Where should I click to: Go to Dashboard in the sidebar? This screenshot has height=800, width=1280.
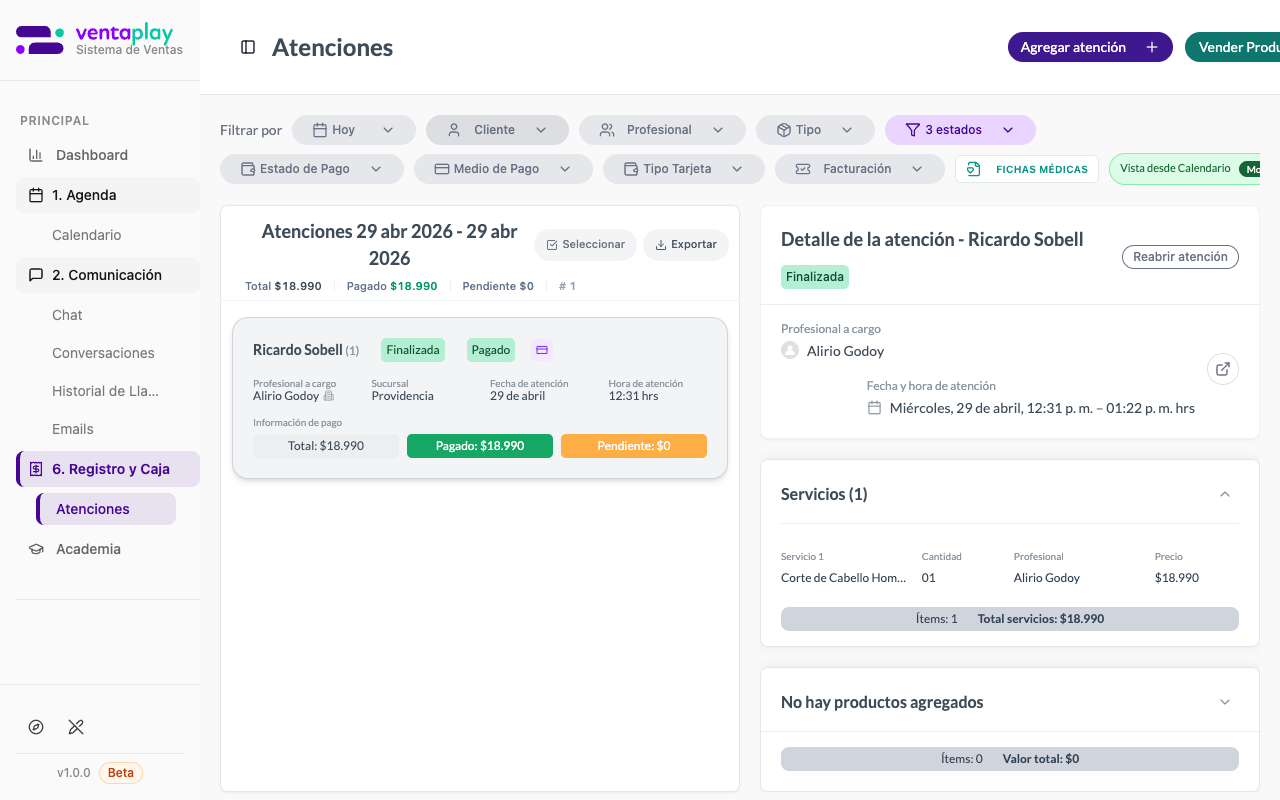coord(91,155)
